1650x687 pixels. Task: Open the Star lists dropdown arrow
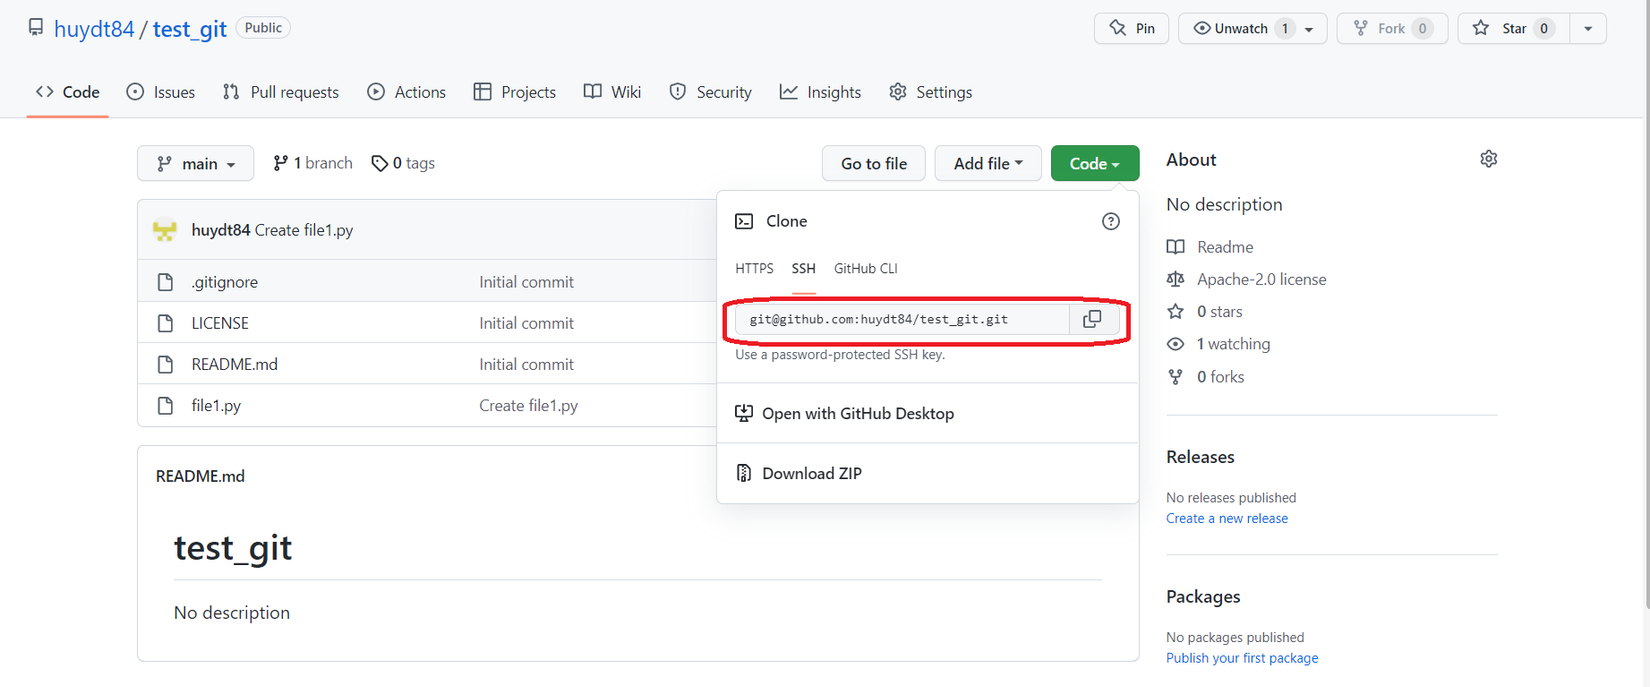pos(1588,28)
